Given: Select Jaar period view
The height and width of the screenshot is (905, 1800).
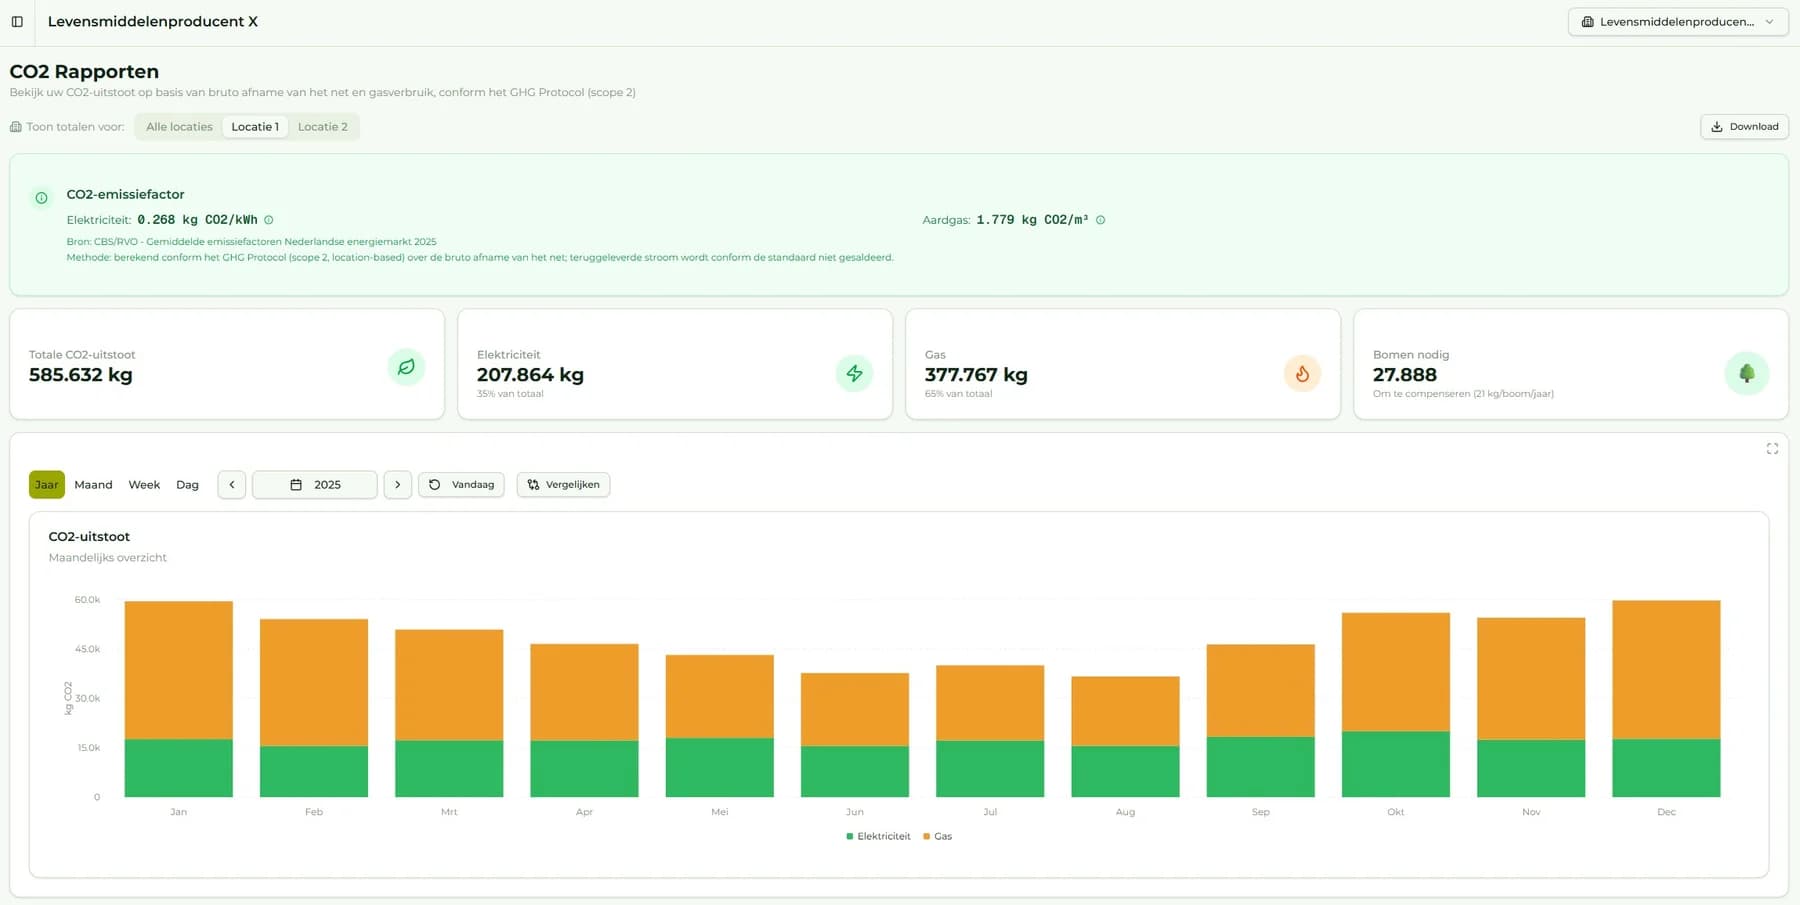Looking at the screenshot, I should click(47, 485).
